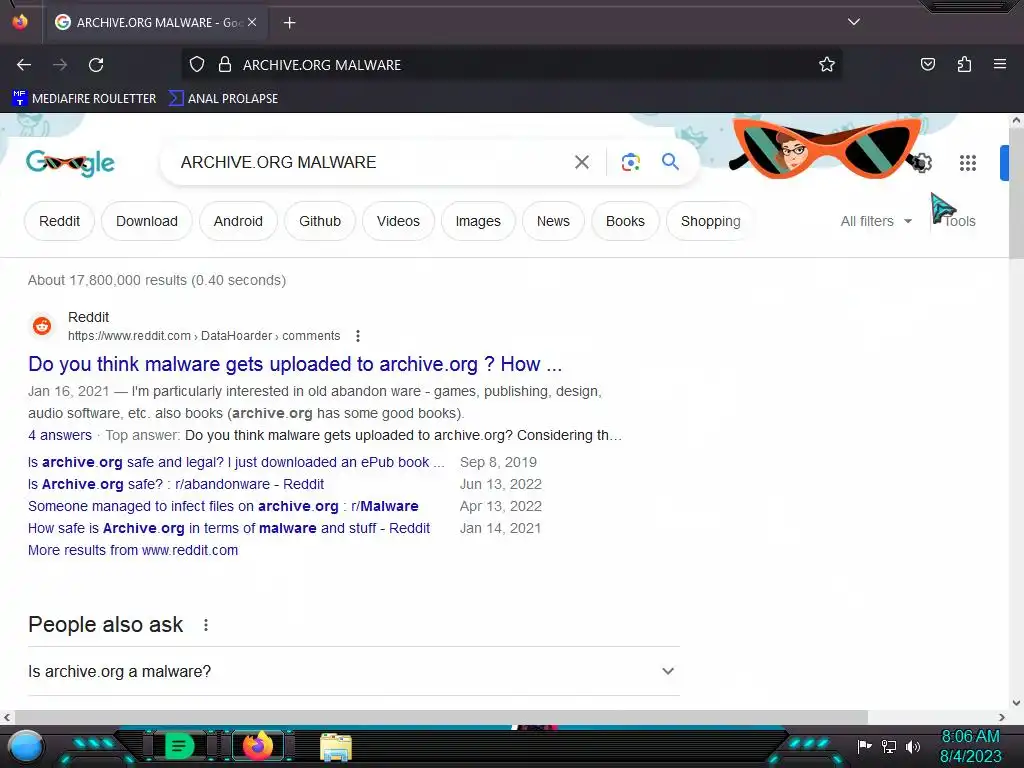Submit search with magnifier icon
This screenshot has height=768, width=1024.
(670, 162)
